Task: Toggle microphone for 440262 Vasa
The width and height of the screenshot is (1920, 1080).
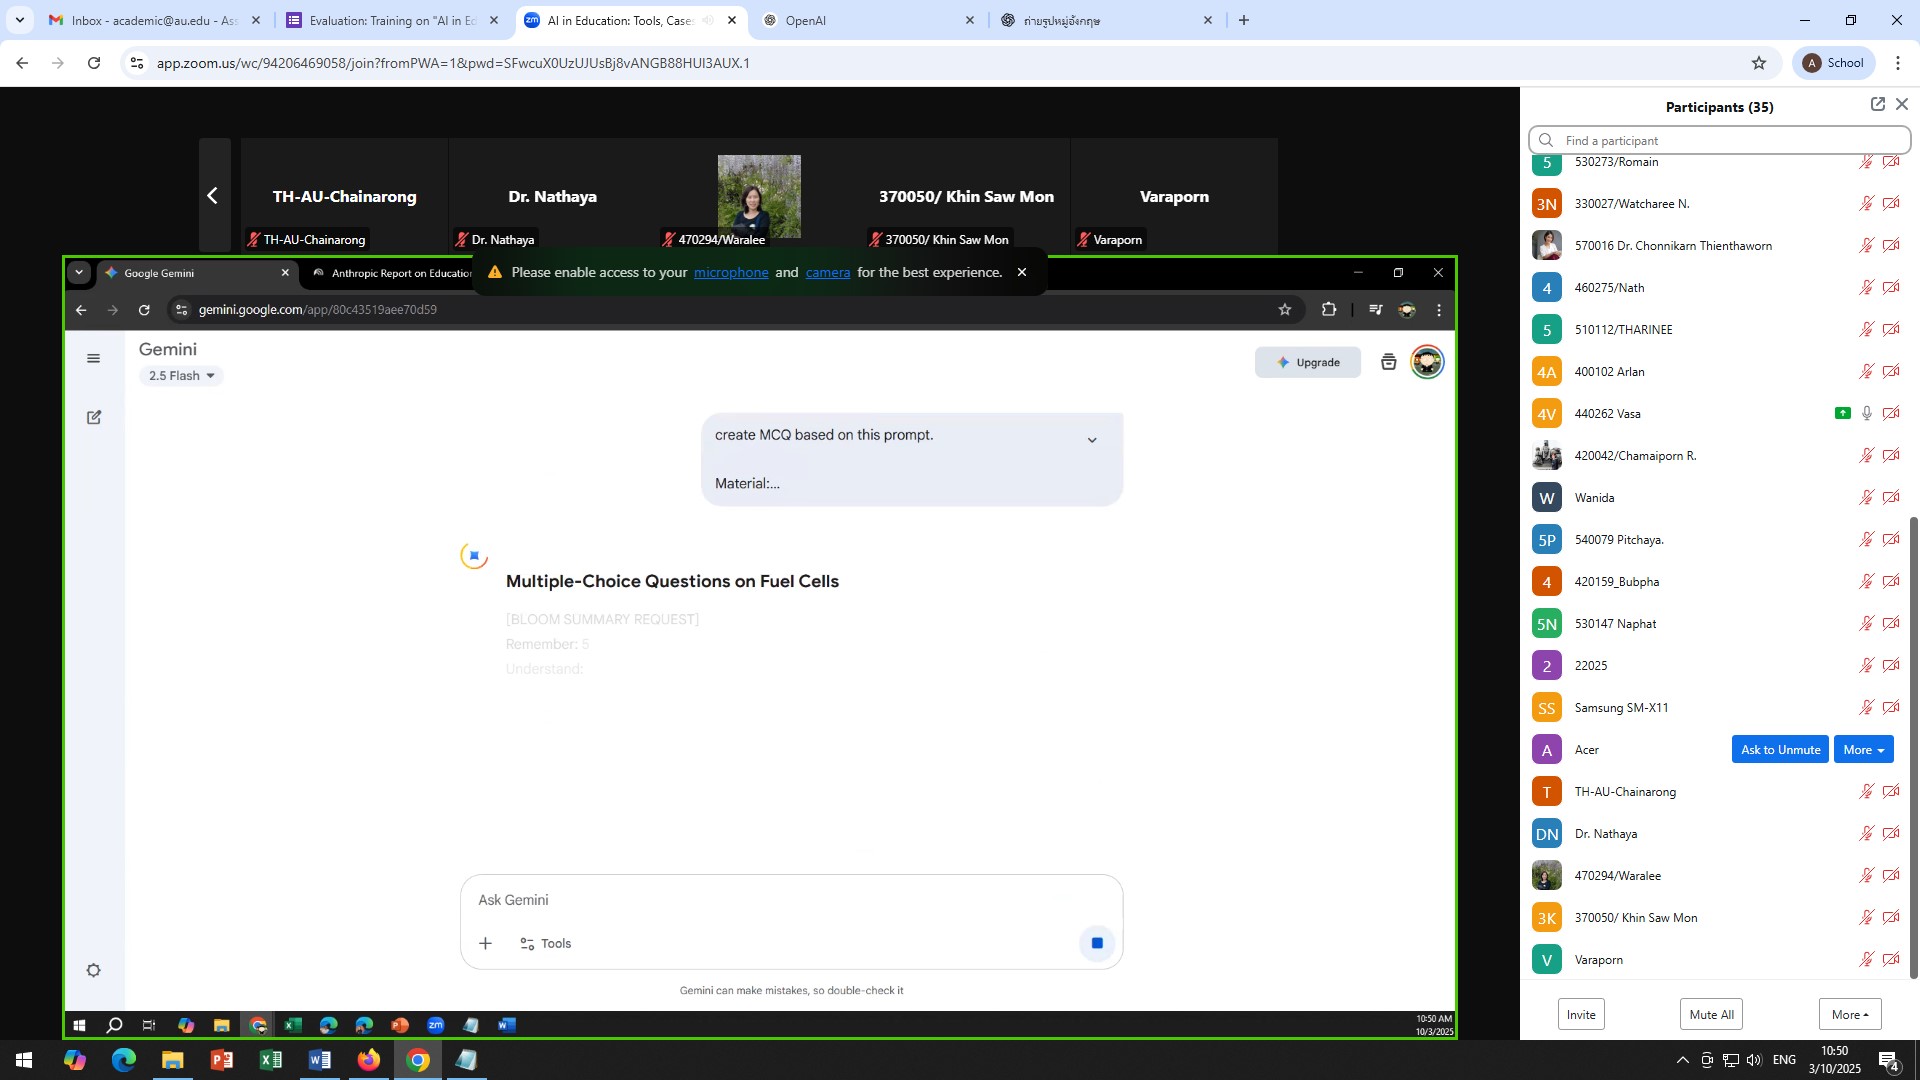Action: [x=1866, y=414]
